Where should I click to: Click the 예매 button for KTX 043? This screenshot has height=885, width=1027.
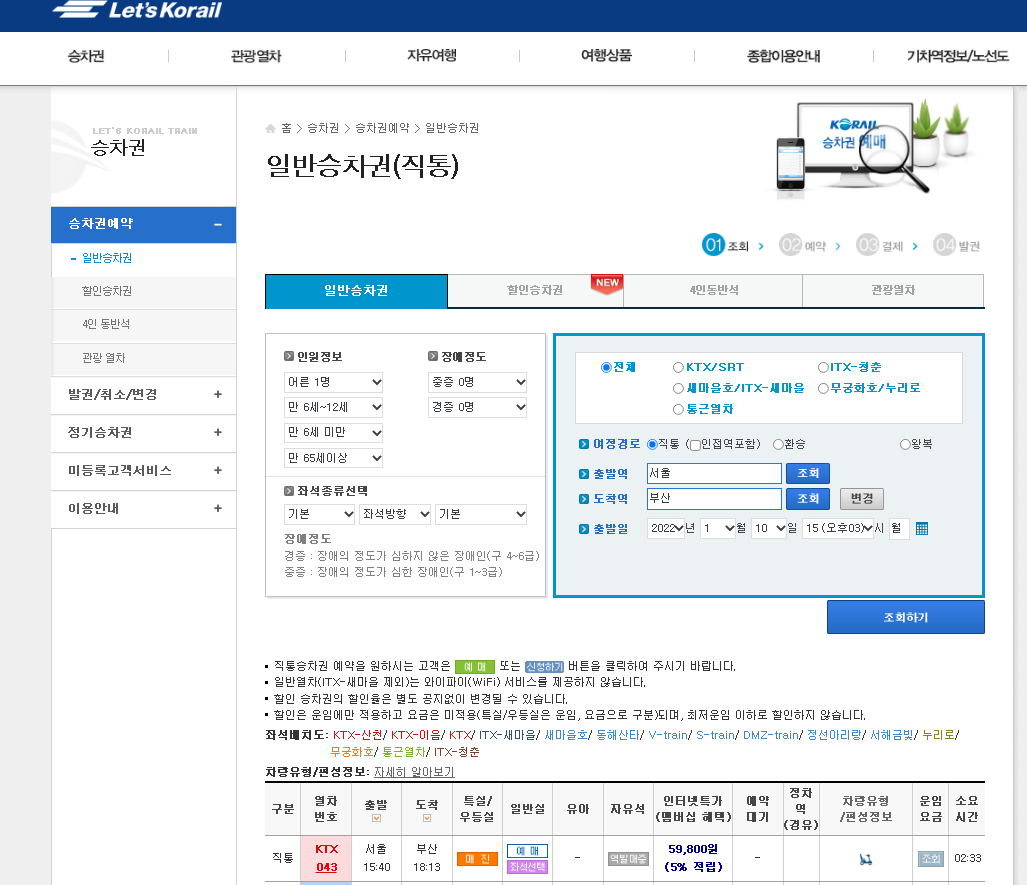point(527,851)
